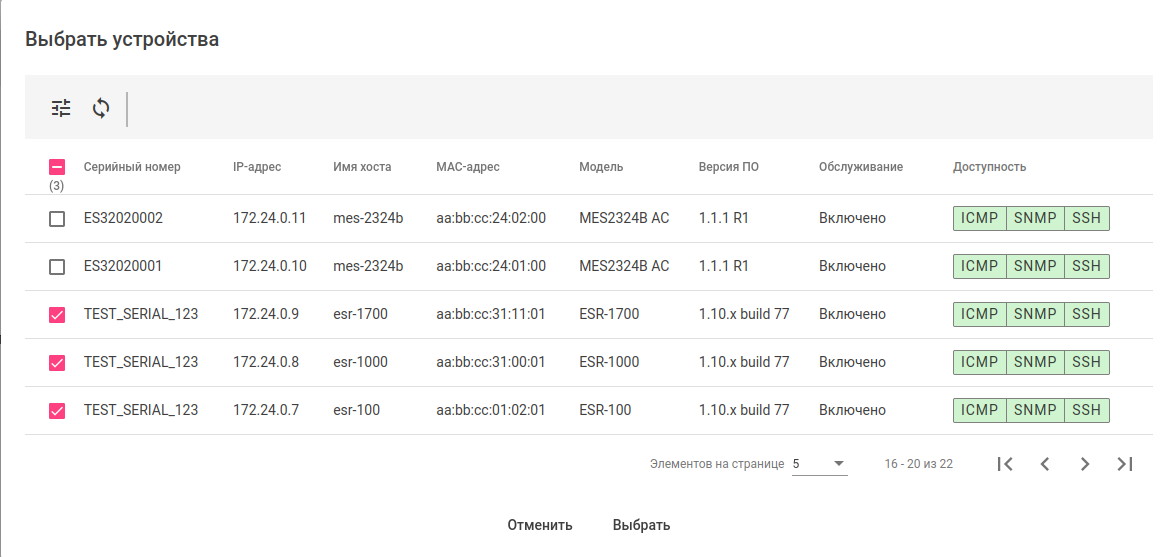Go to the previous page arrow
The width and height of the screenshot is (1173, 557).
[x=1045, y=464]
